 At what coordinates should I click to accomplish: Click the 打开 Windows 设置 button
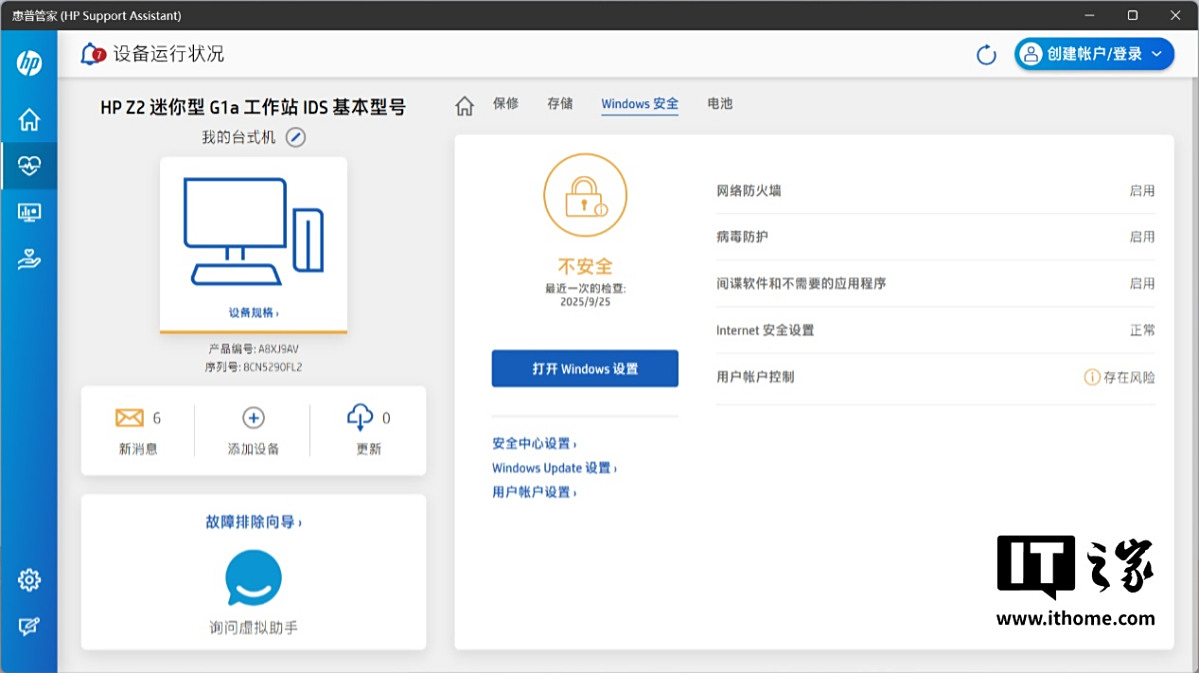[x=585, y=369]
